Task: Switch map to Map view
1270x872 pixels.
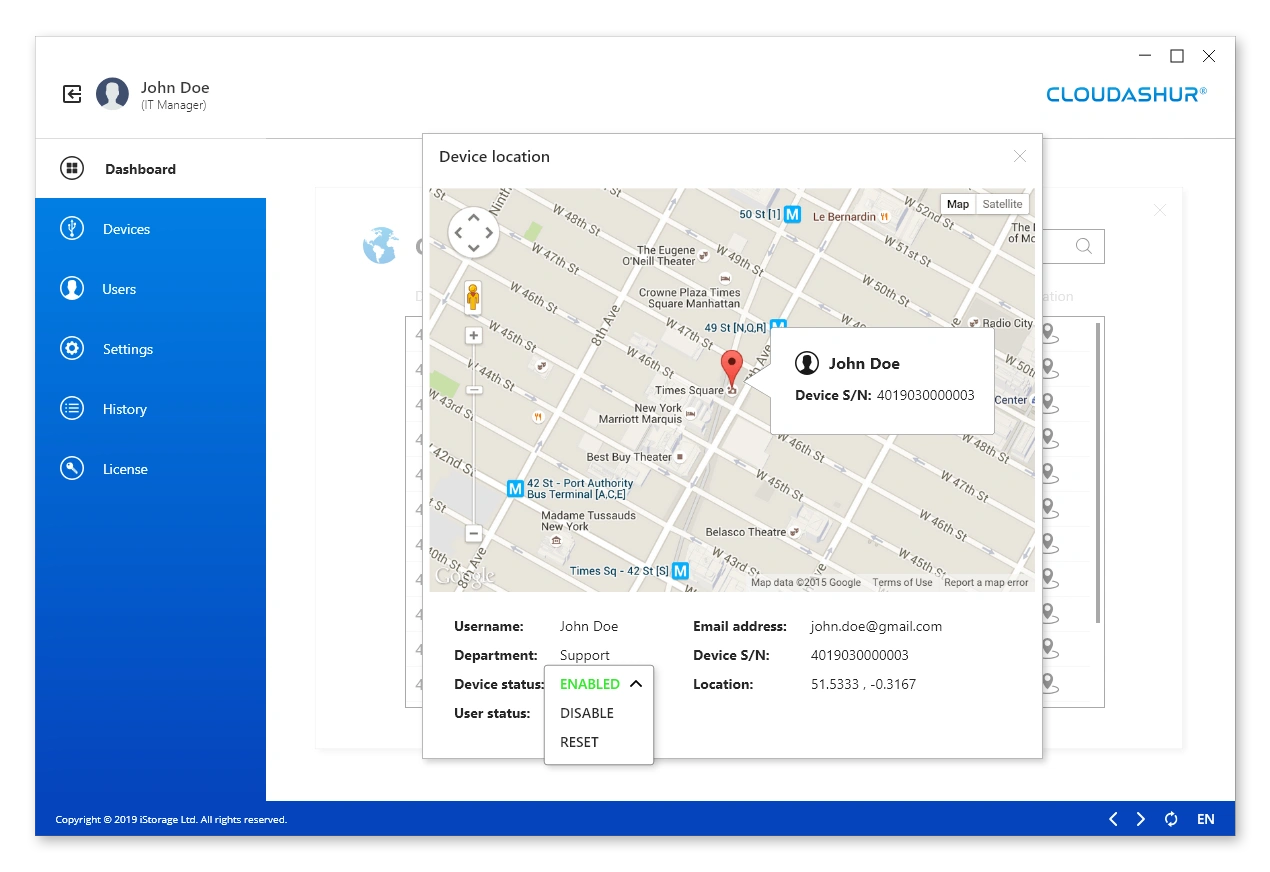Action: pos(958,204)
